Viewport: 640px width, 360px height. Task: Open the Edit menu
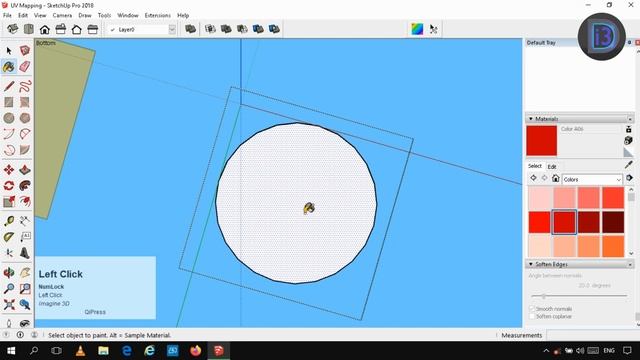23,15
